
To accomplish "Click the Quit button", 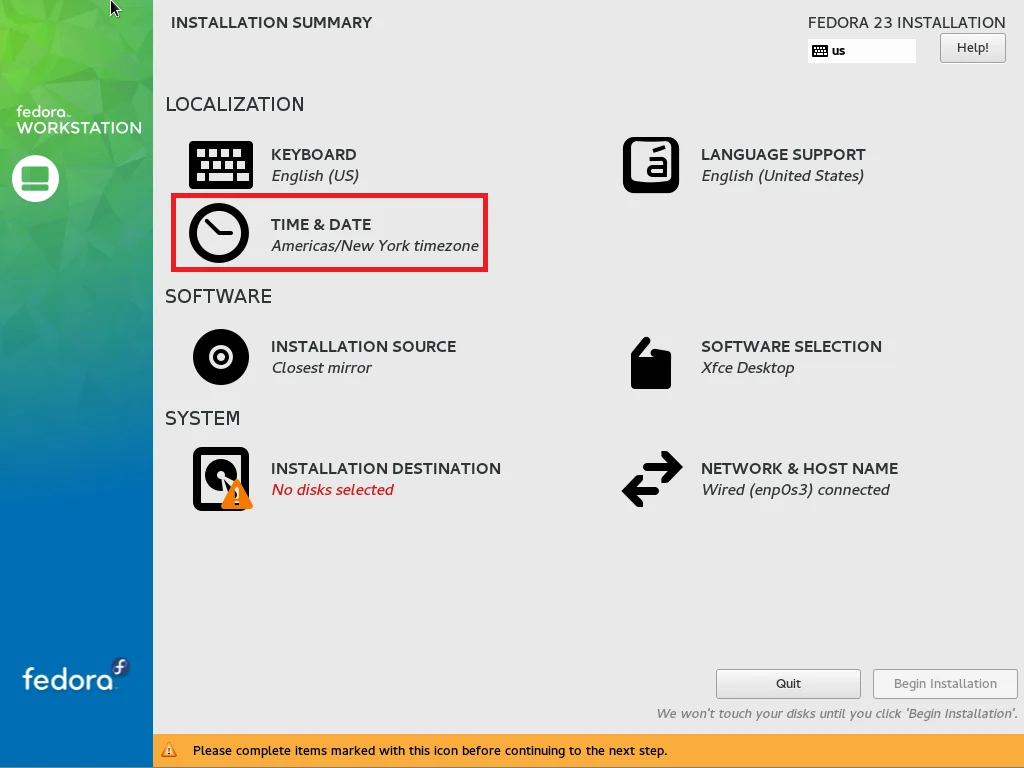I will click(788, 684).
